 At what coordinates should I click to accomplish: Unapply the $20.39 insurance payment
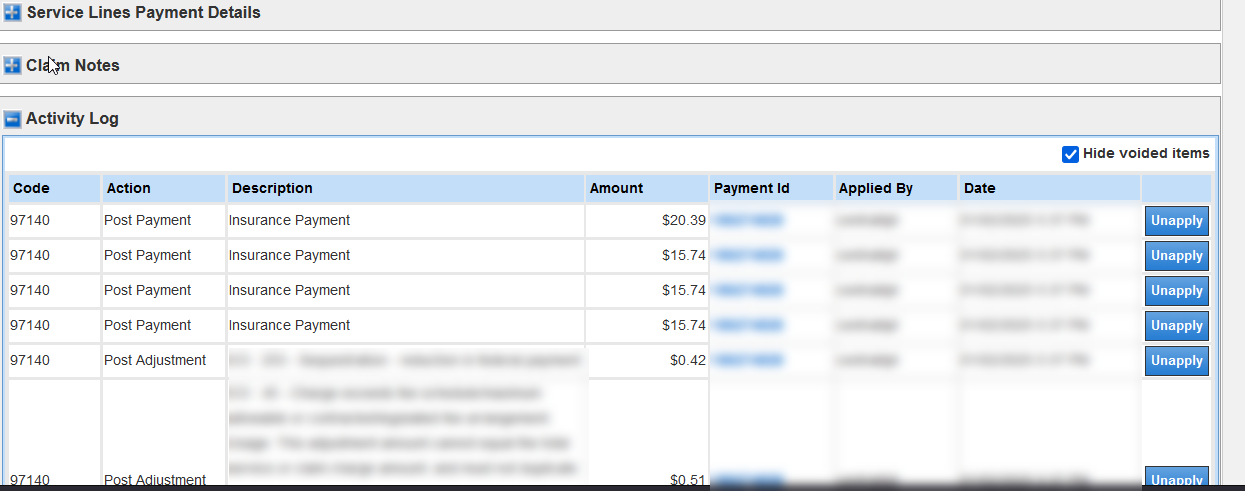click(x=1176, y=221)
